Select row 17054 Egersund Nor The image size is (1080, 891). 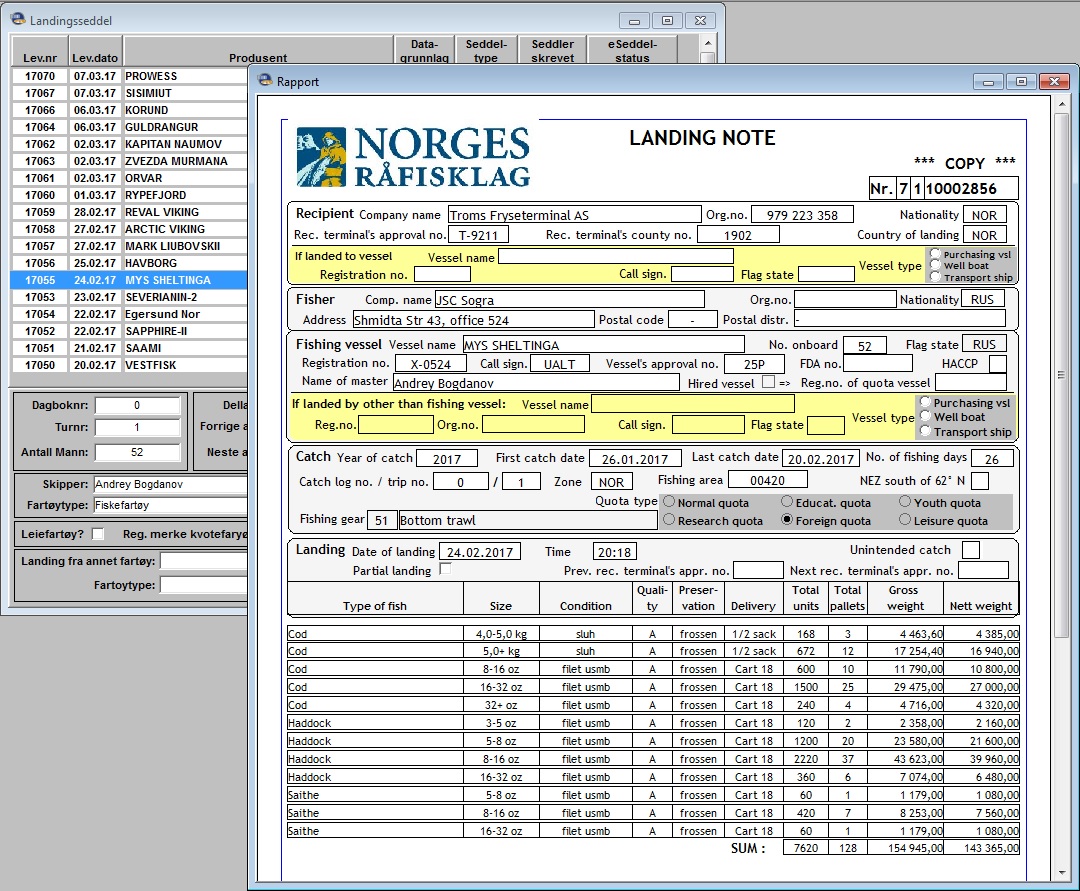pos(129,314)
